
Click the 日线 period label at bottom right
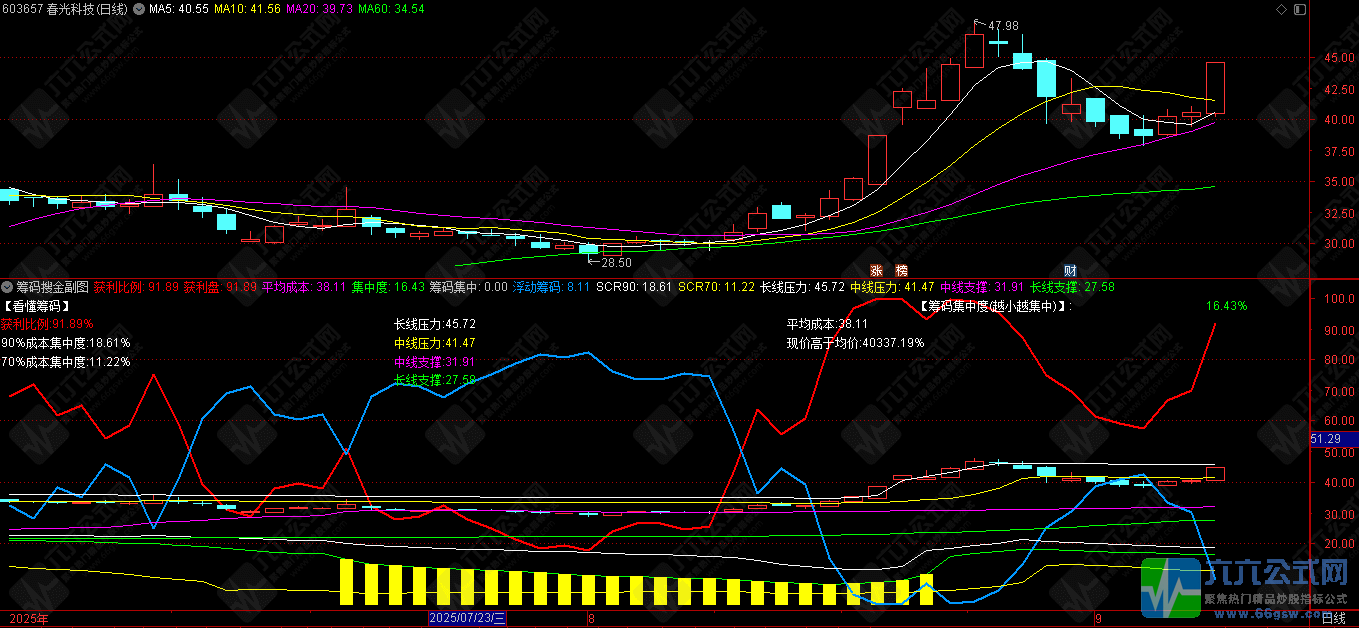(1333, 619)
